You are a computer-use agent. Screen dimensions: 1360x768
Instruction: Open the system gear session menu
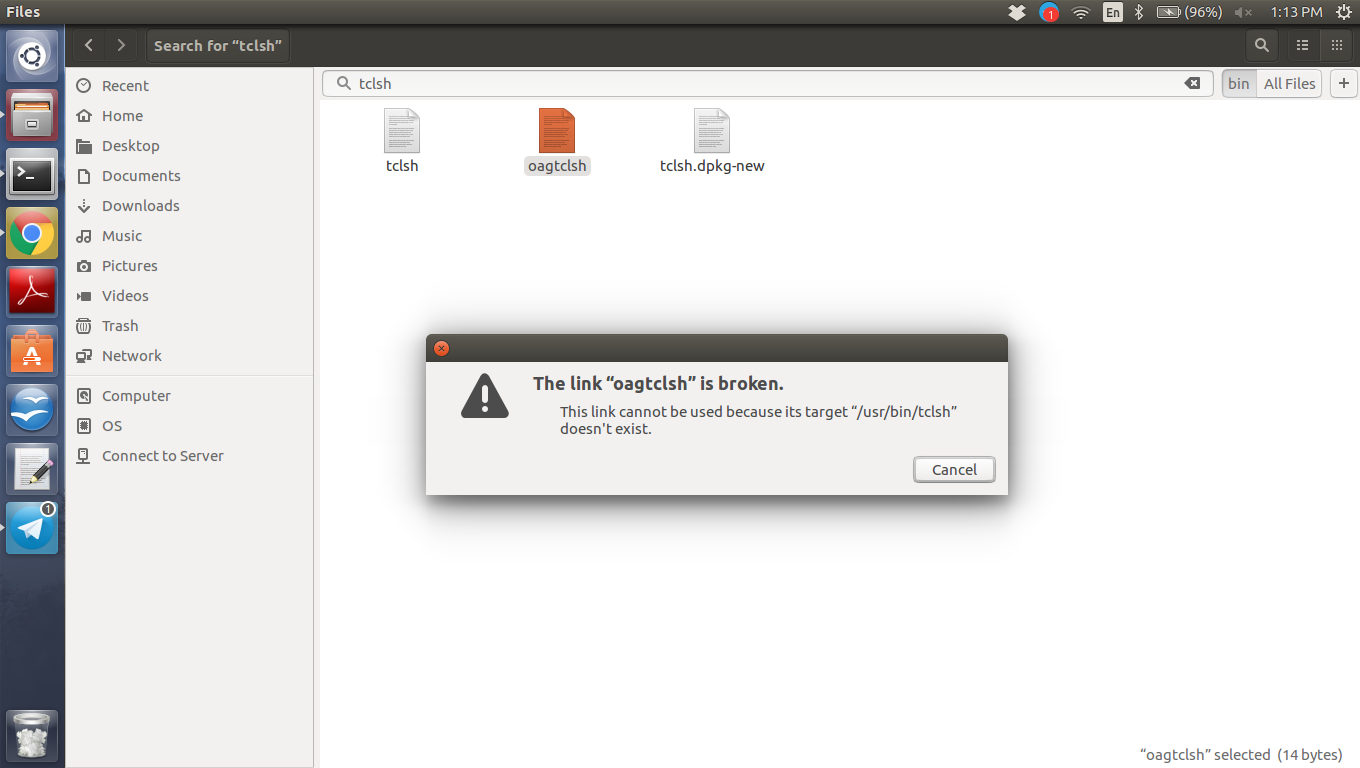point(1343,12)
